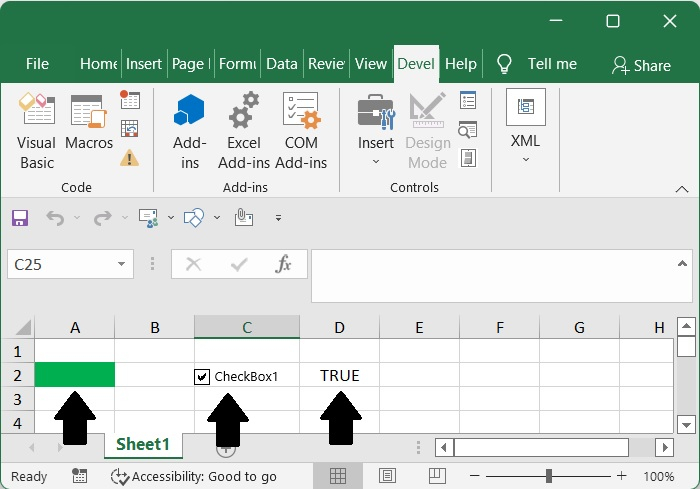Open Insert Function dialog
The image size is (700, 489).
pos(283,264)
